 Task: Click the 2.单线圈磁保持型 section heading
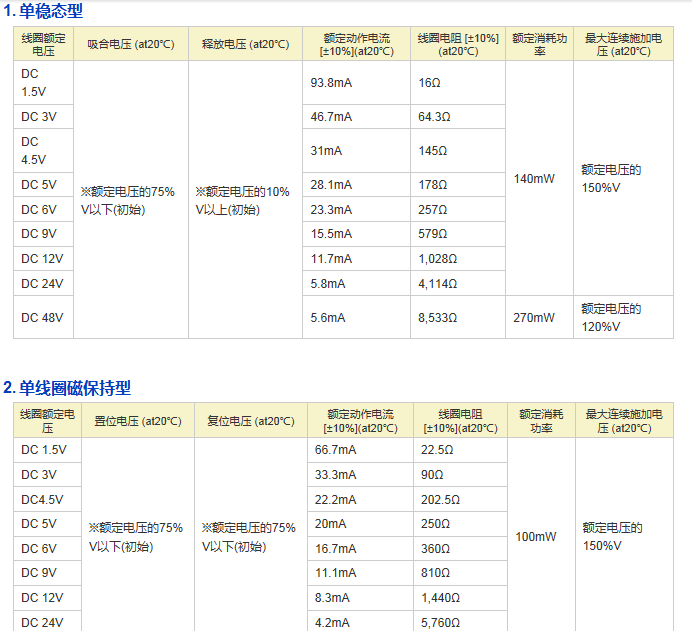pos(67,388)
